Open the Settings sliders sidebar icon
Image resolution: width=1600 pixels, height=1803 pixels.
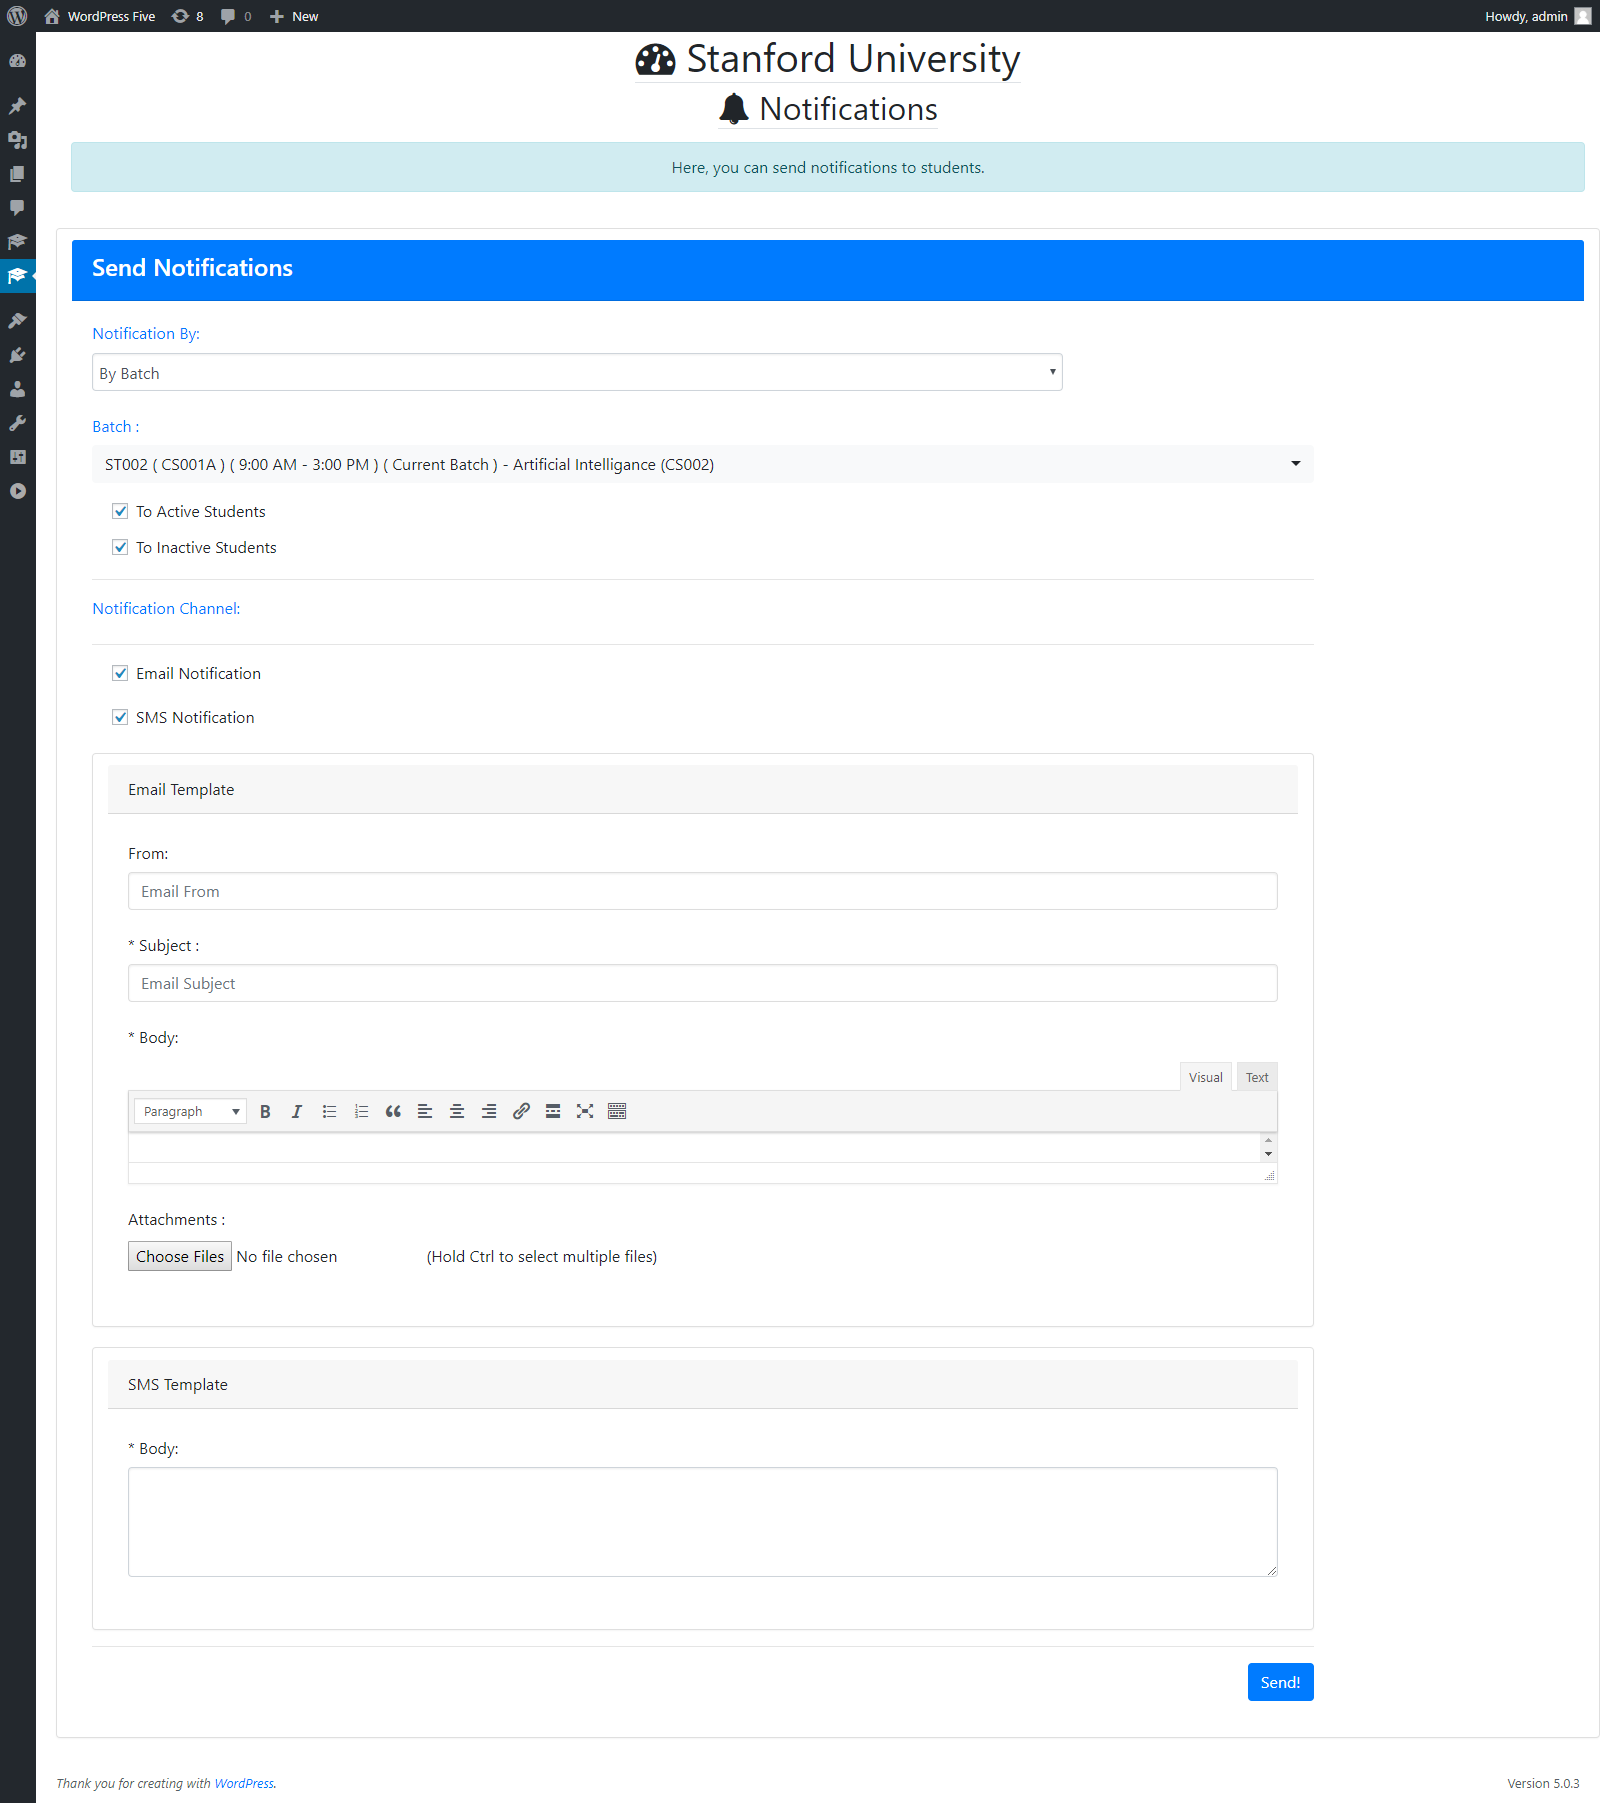[17, 457]
